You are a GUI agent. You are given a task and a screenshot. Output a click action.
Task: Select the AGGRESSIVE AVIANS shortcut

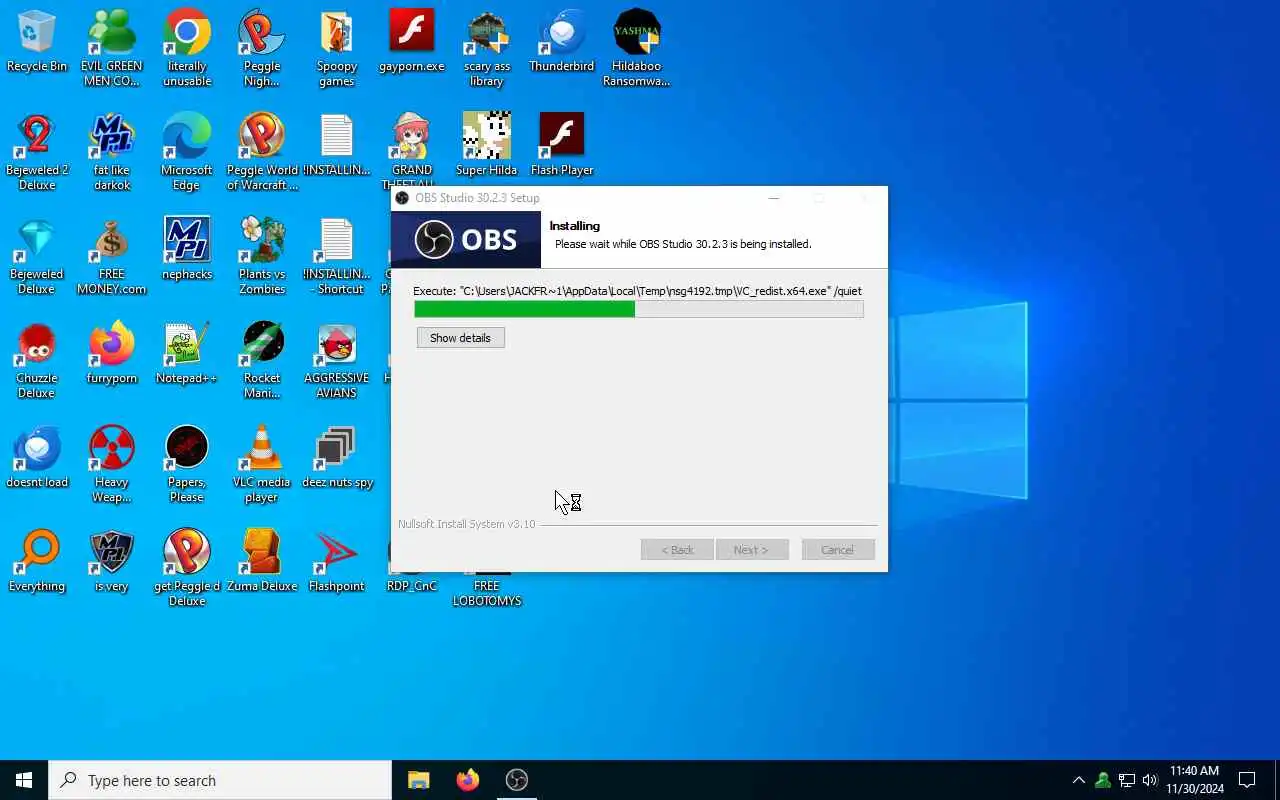tap(337, 361)
